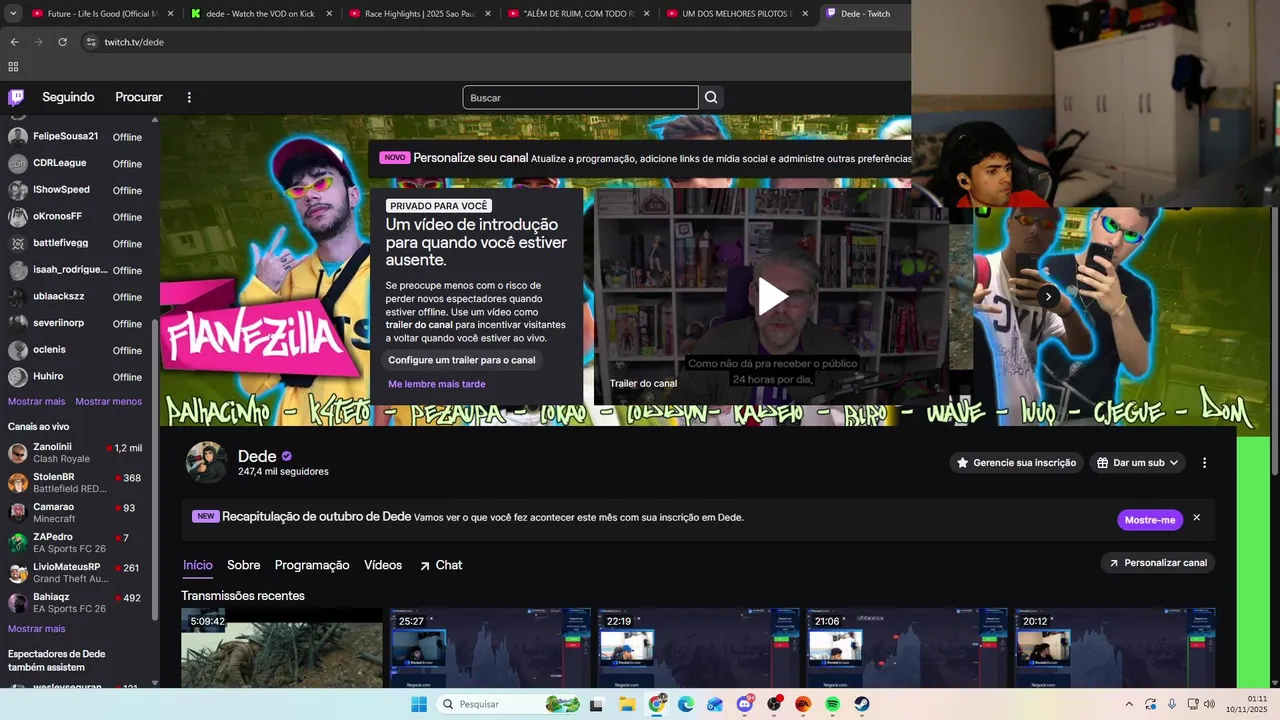Open Zanolinii live channel in sidebar

(75, 453)
